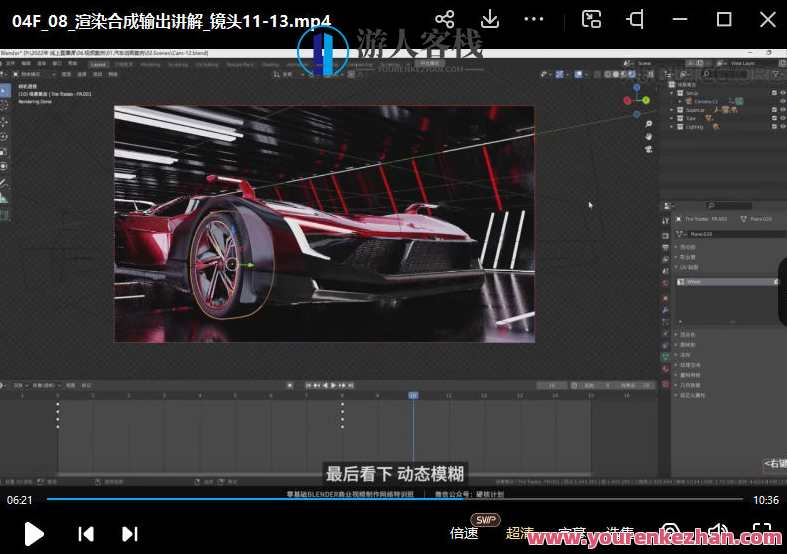
Task: Open the Material properties tab
Action: coord(666,370)
